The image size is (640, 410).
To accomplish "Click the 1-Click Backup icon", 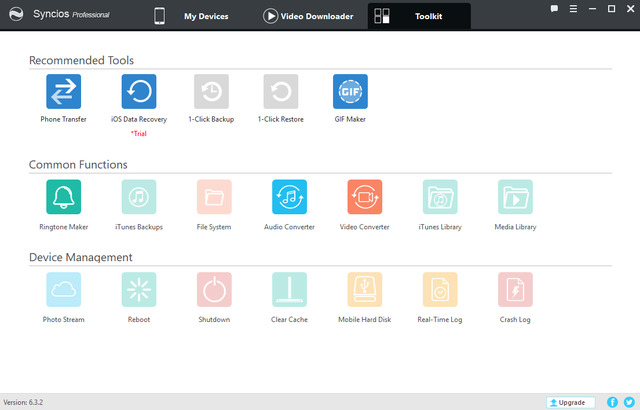I will tap(211, 92).
